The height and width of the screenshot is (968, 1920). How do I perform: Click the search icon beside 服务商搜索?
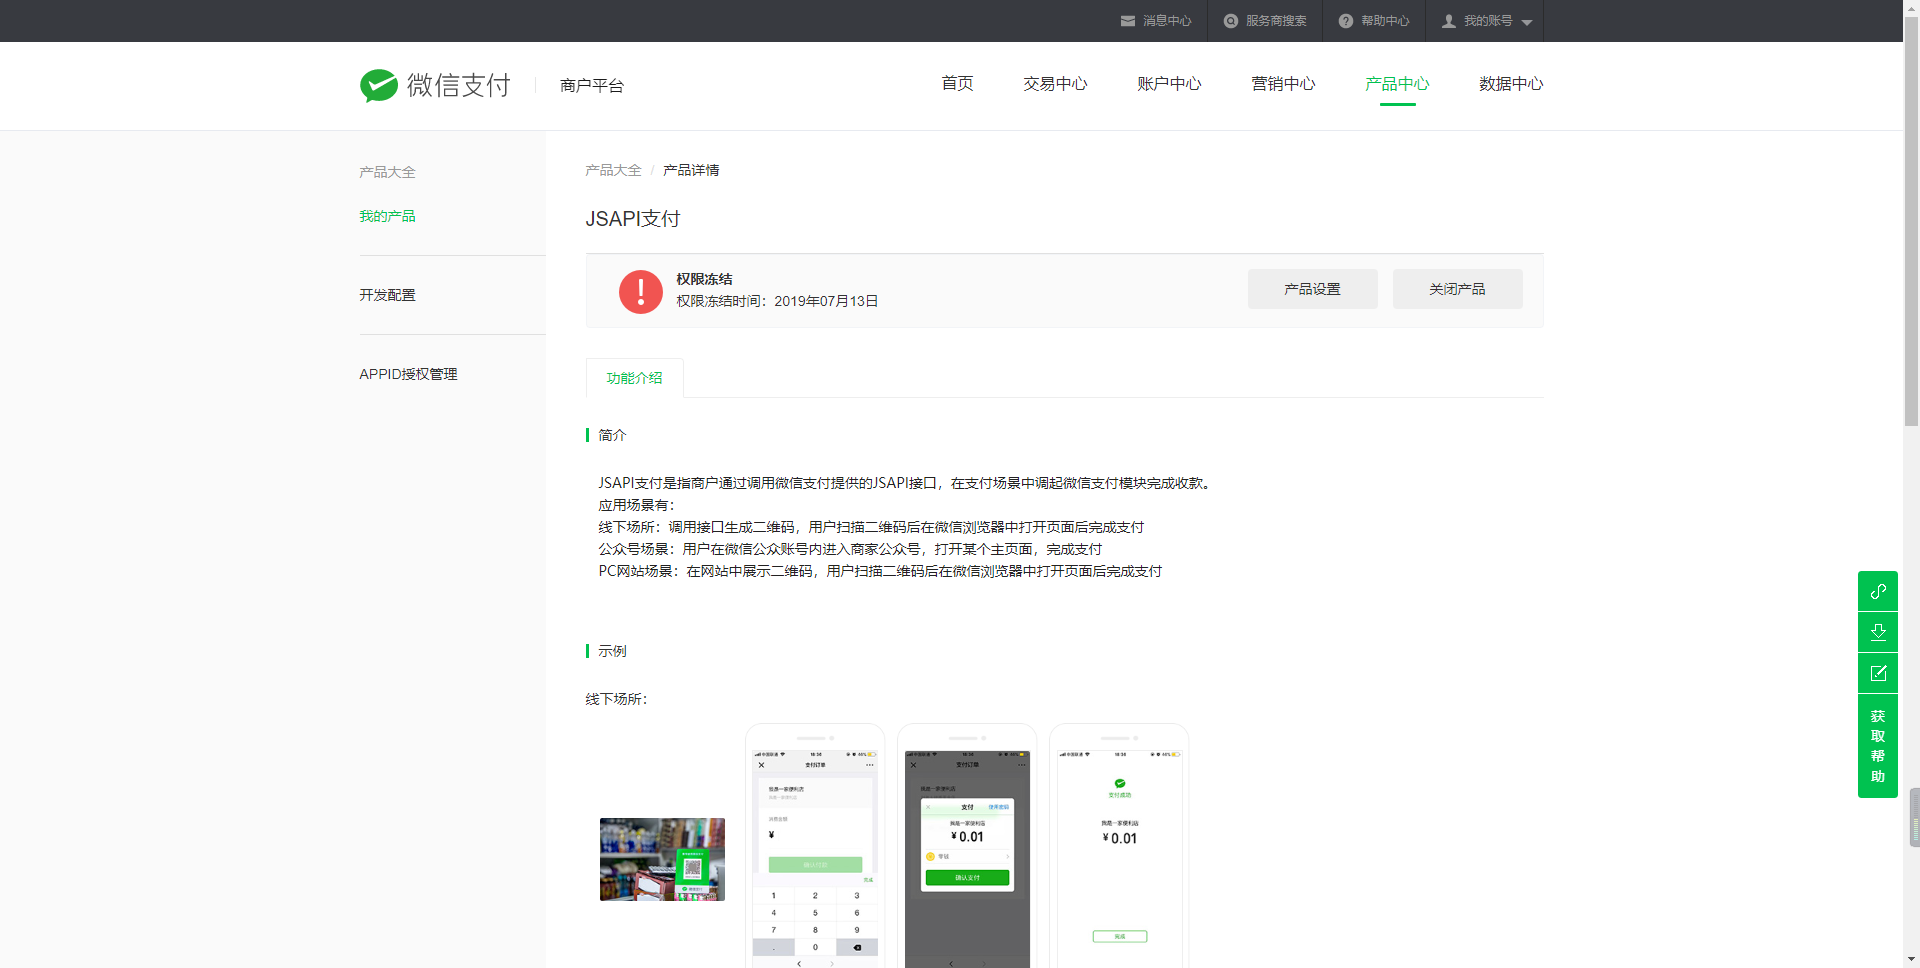(1231, 21)
